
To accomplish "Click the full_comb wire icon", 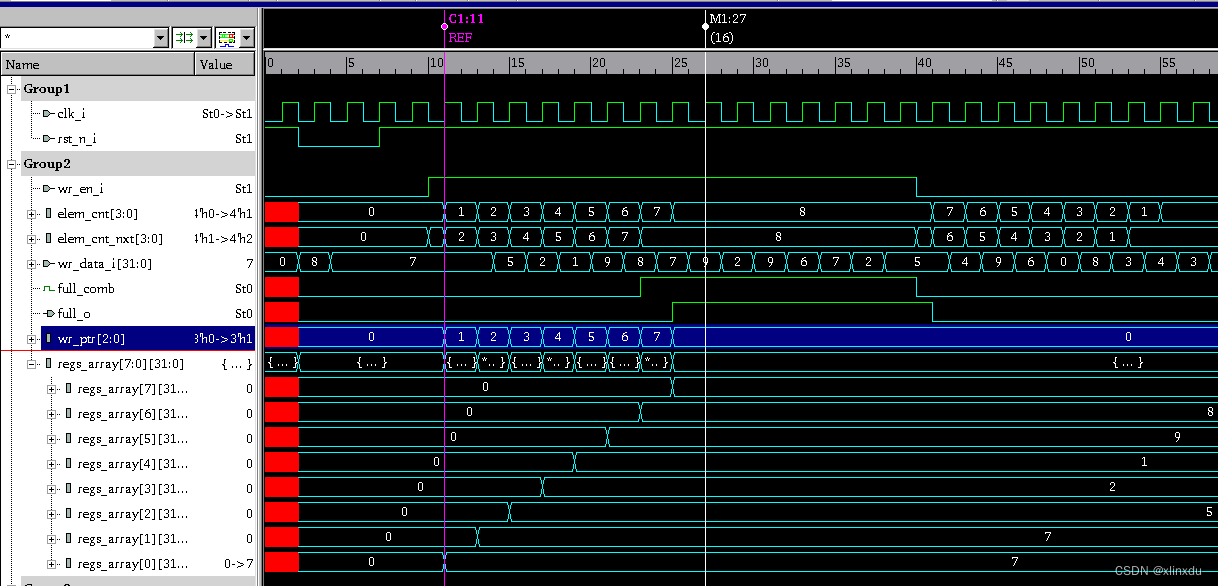I will point(48,289).
